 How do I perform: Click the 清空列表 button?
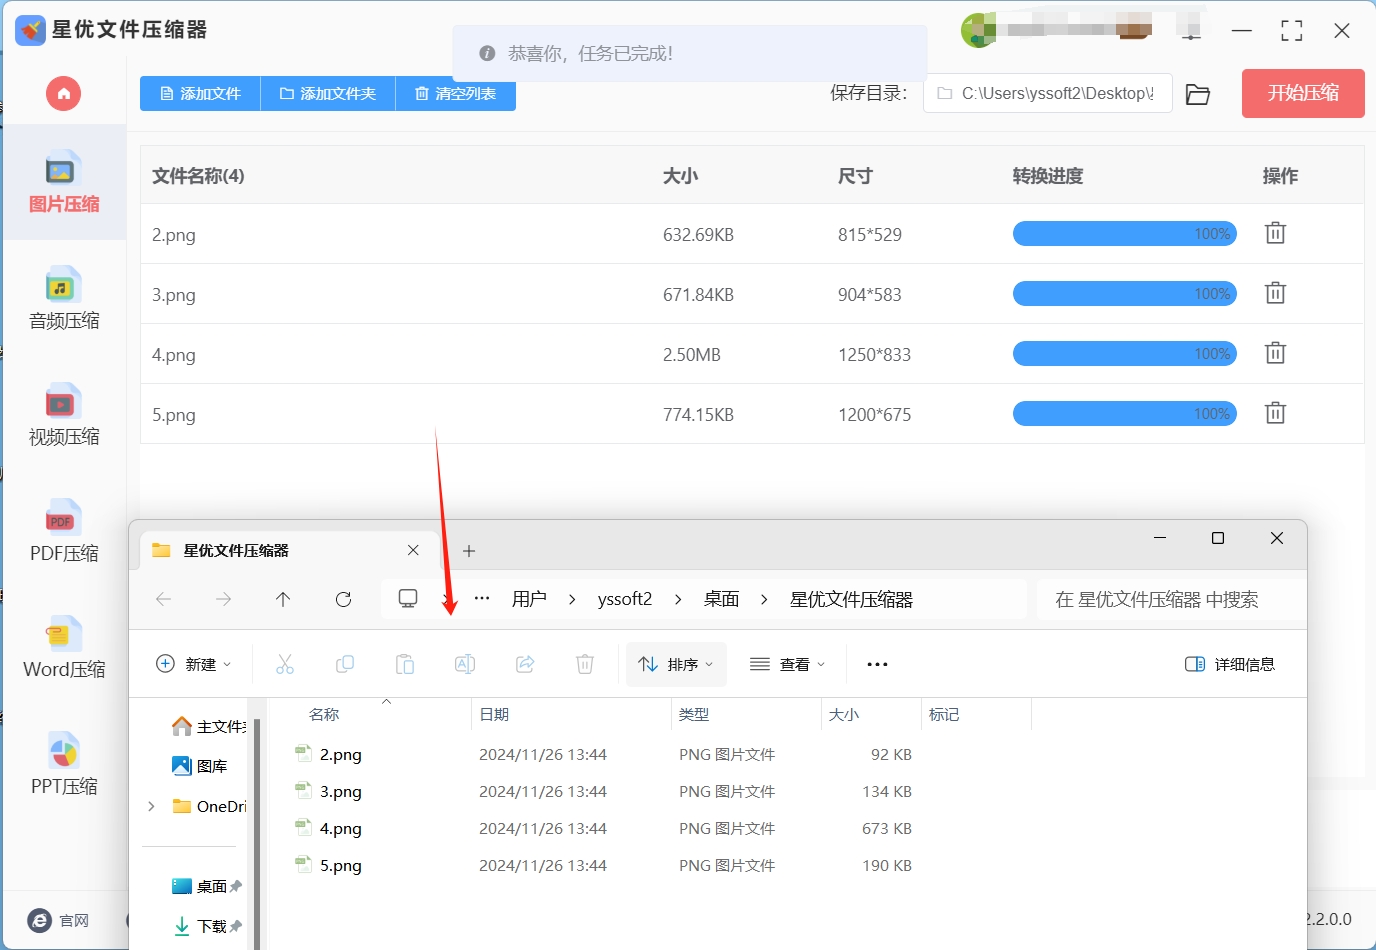[456, 94]
